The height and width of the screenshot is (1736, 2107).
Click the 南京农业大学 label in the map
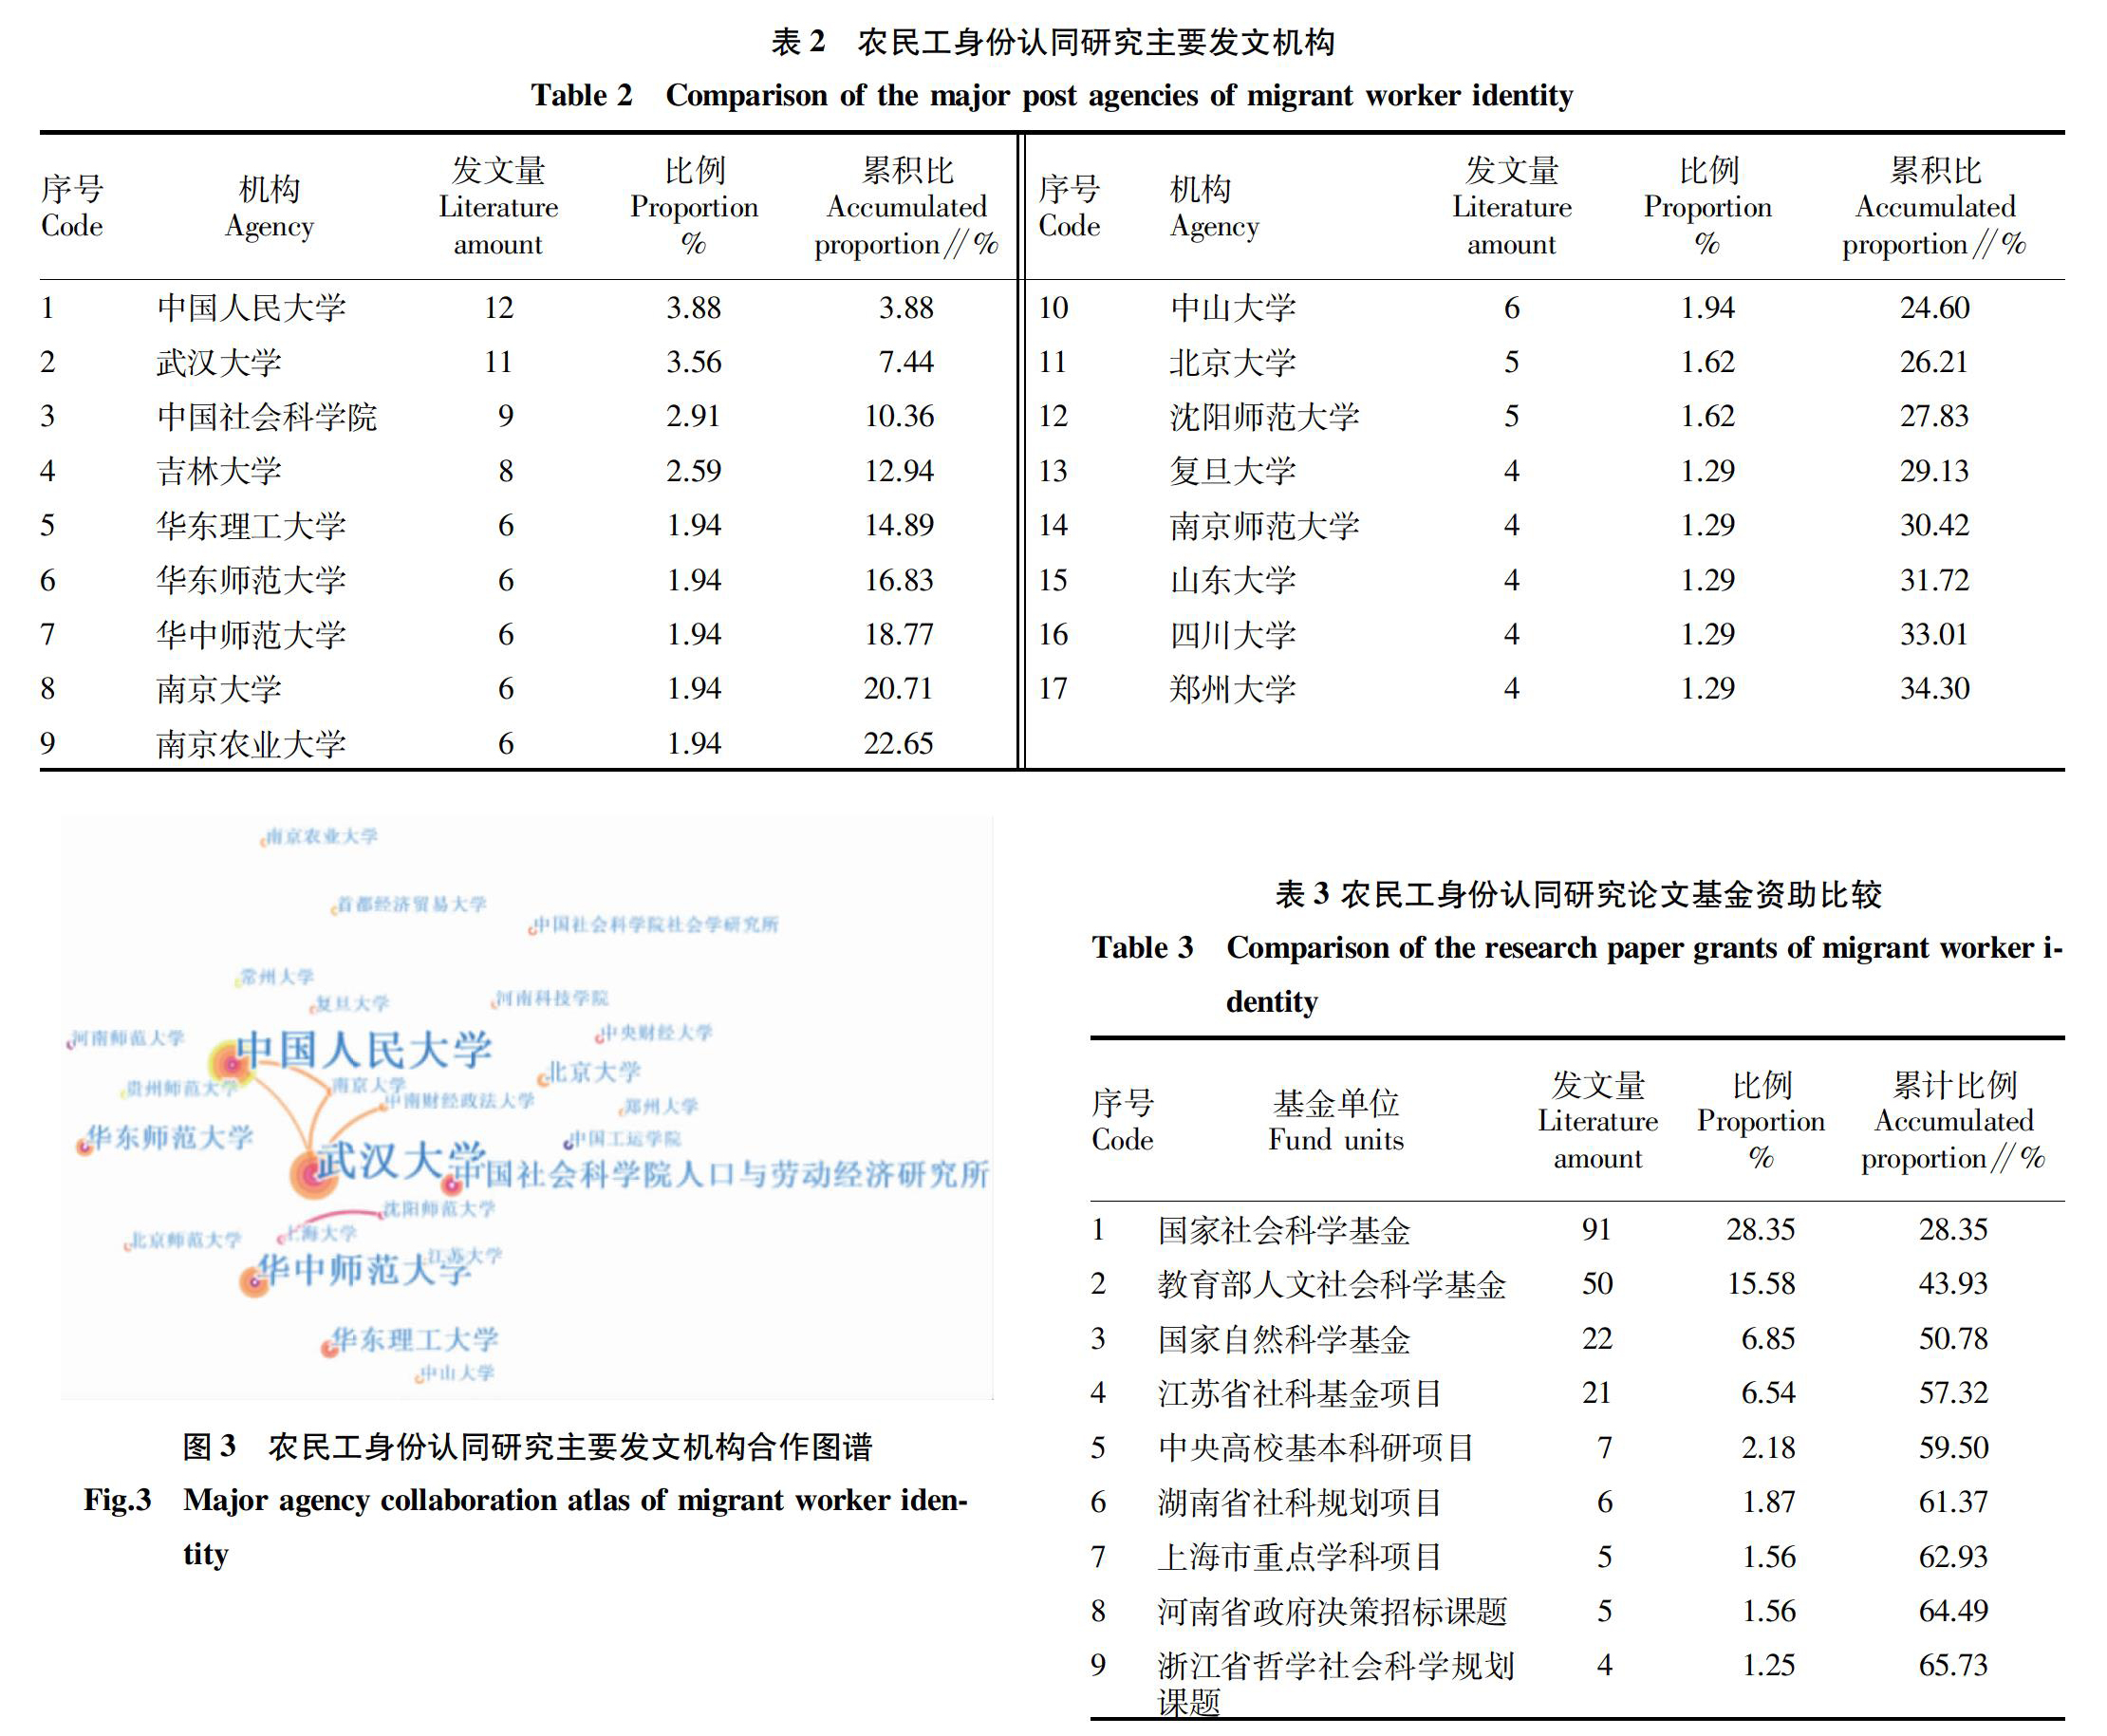tap(322, 836)
